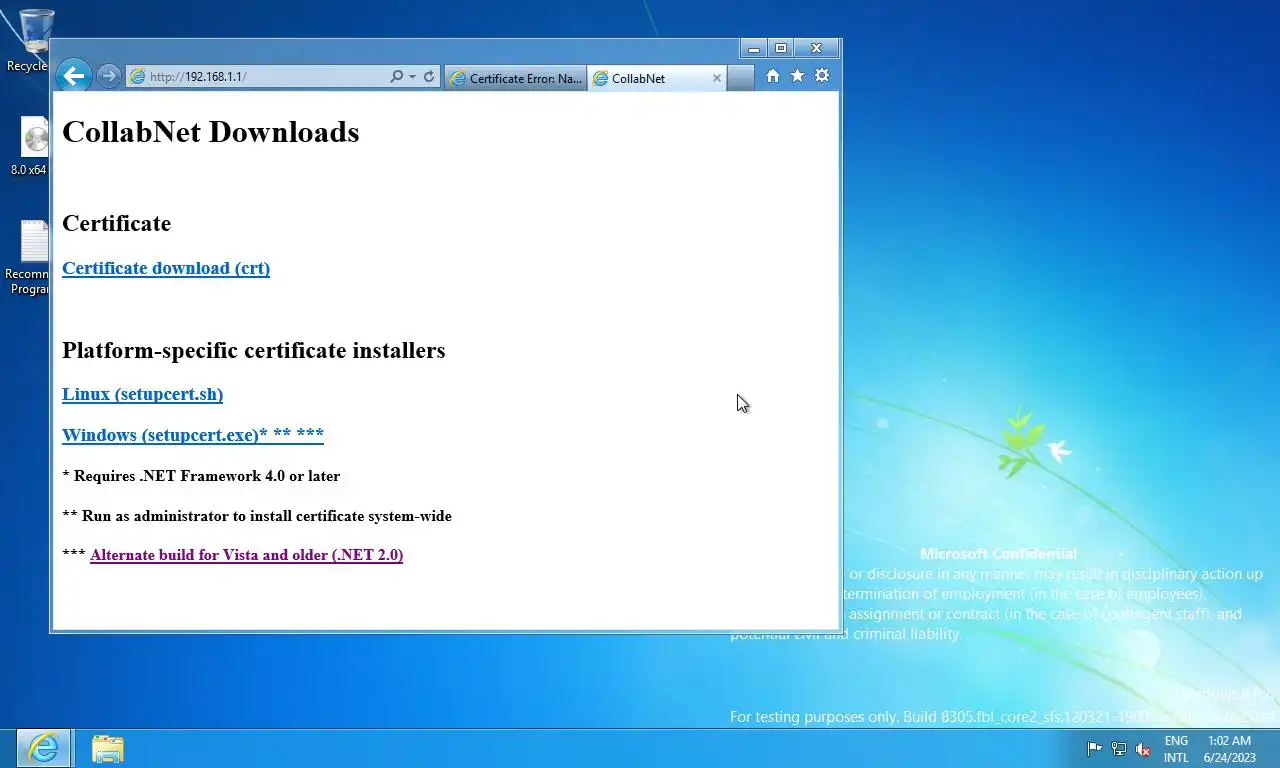This screenshot has width=1280, height=768.
Task: Open a new blank tab button
Action: click(x=740, y=78)
